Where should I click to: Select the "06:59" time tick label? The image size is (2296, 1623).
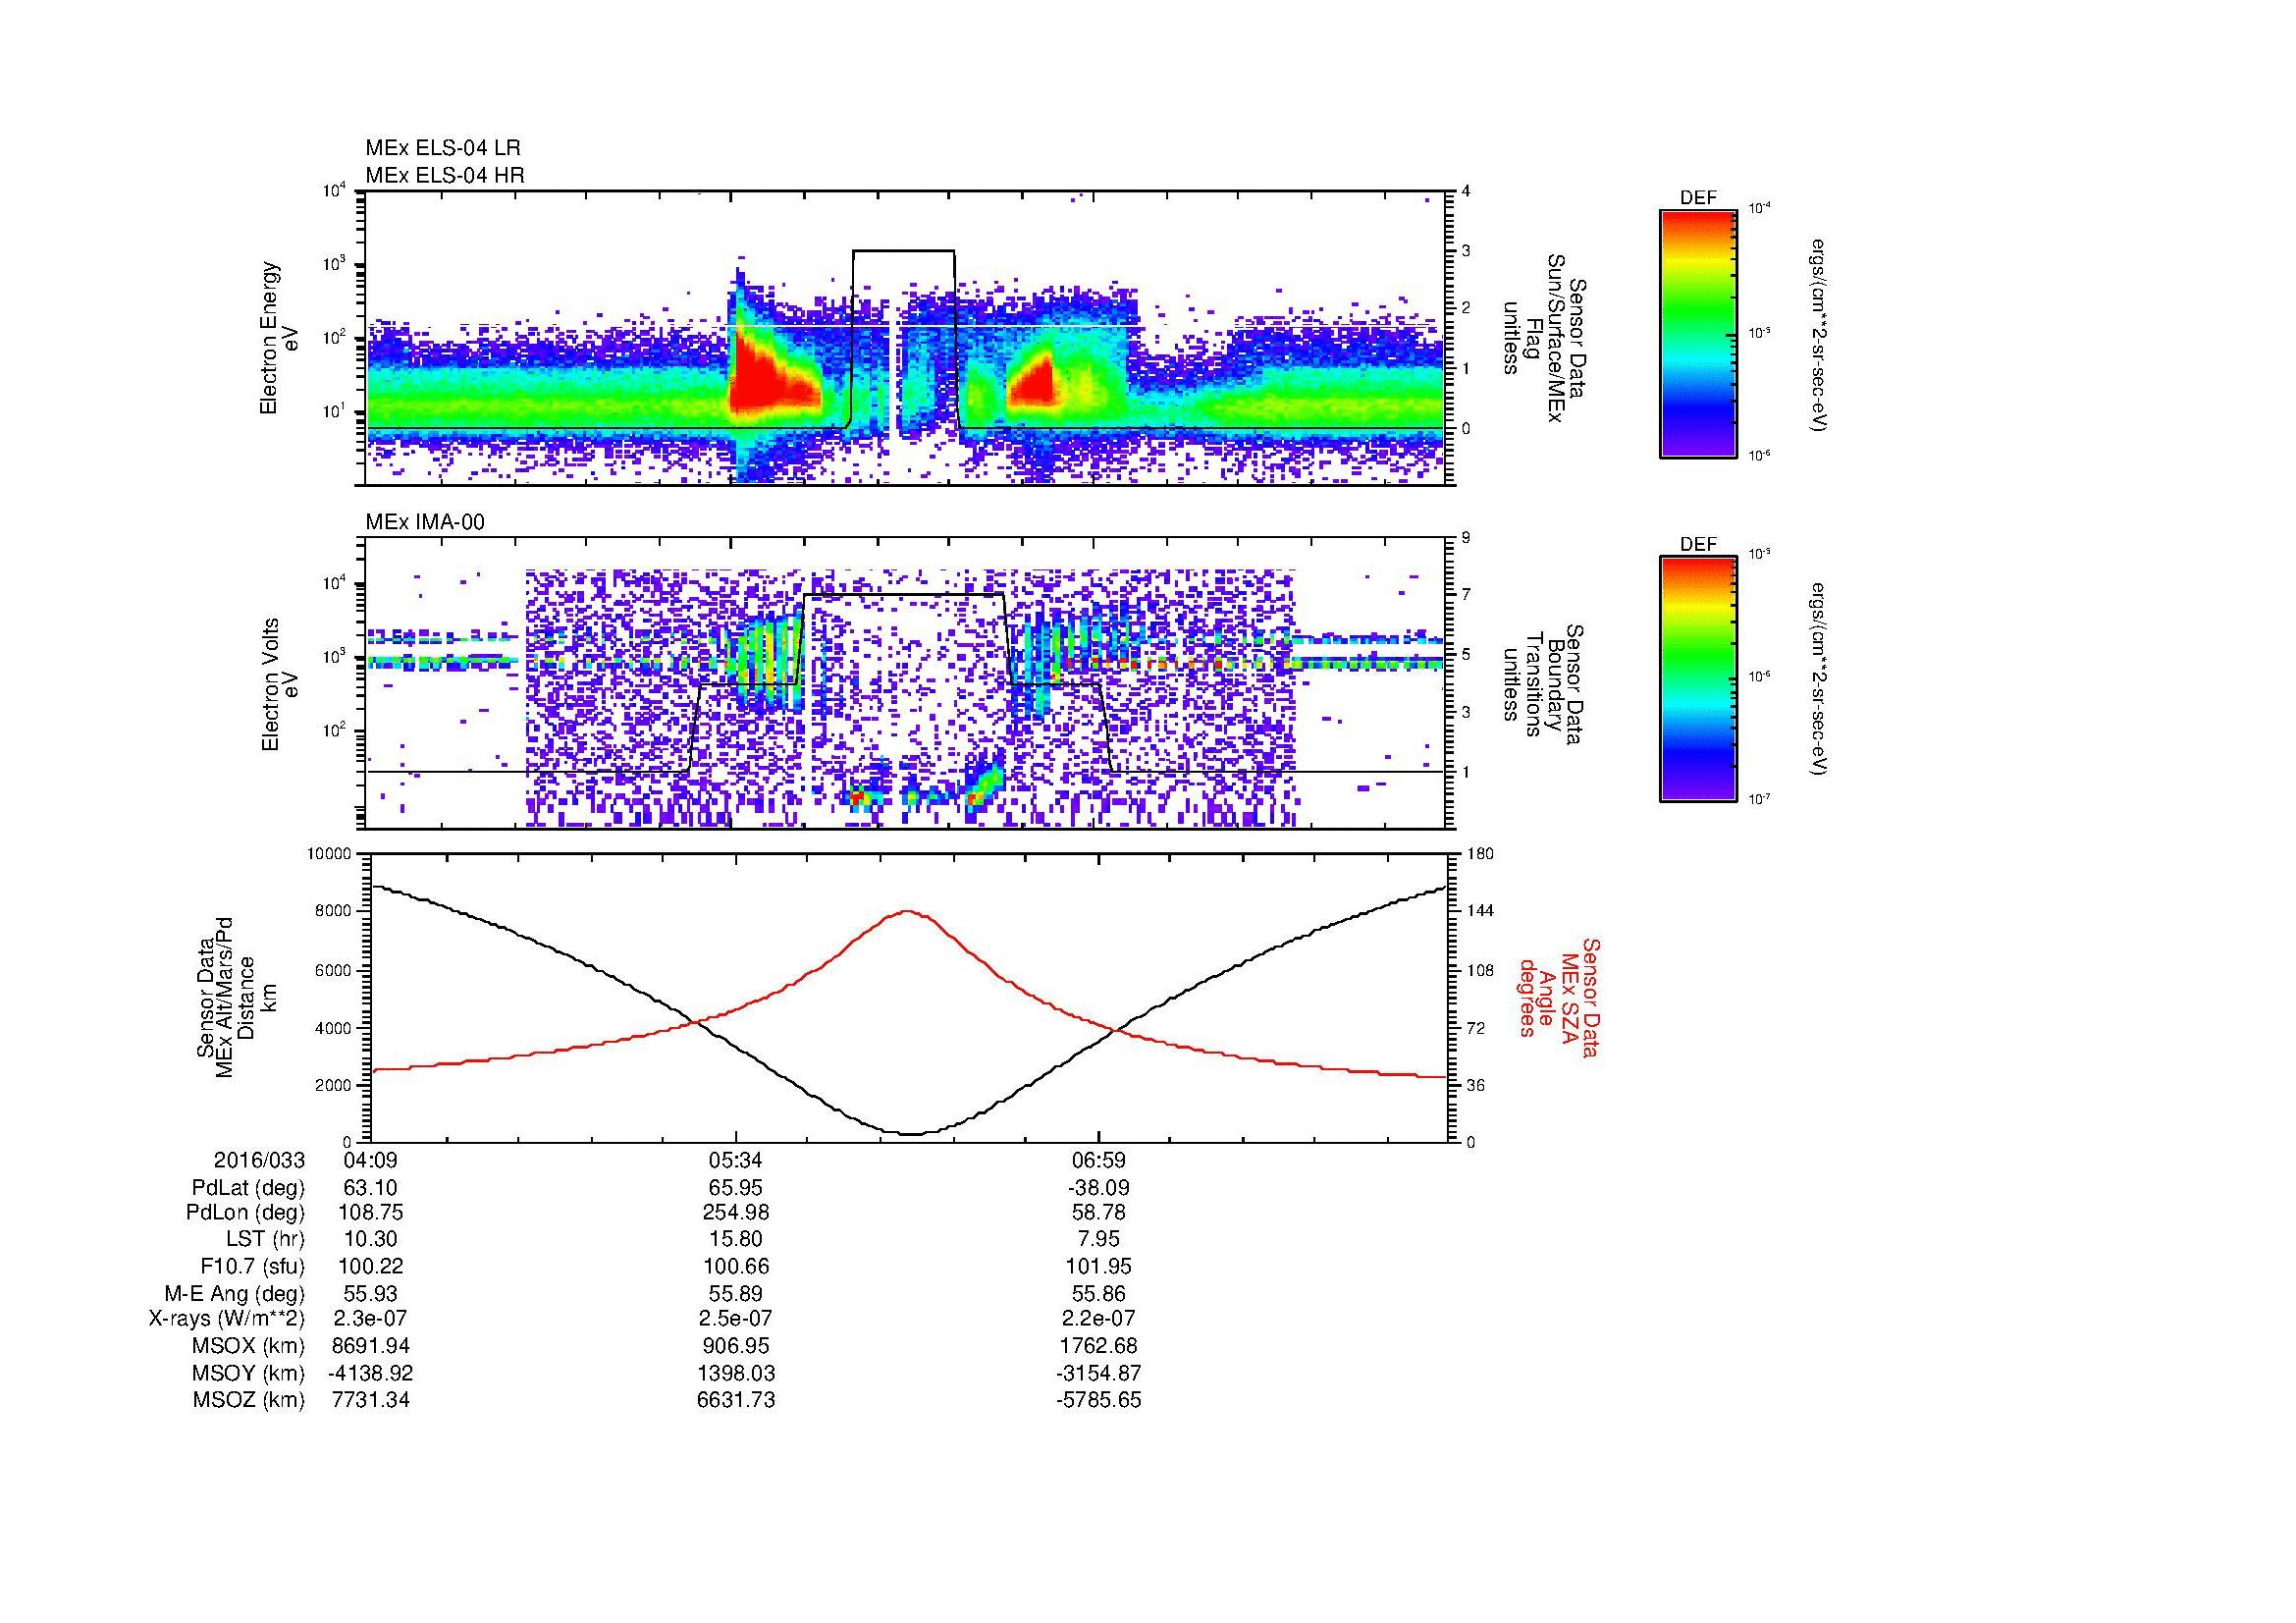click(1099, 1160)
